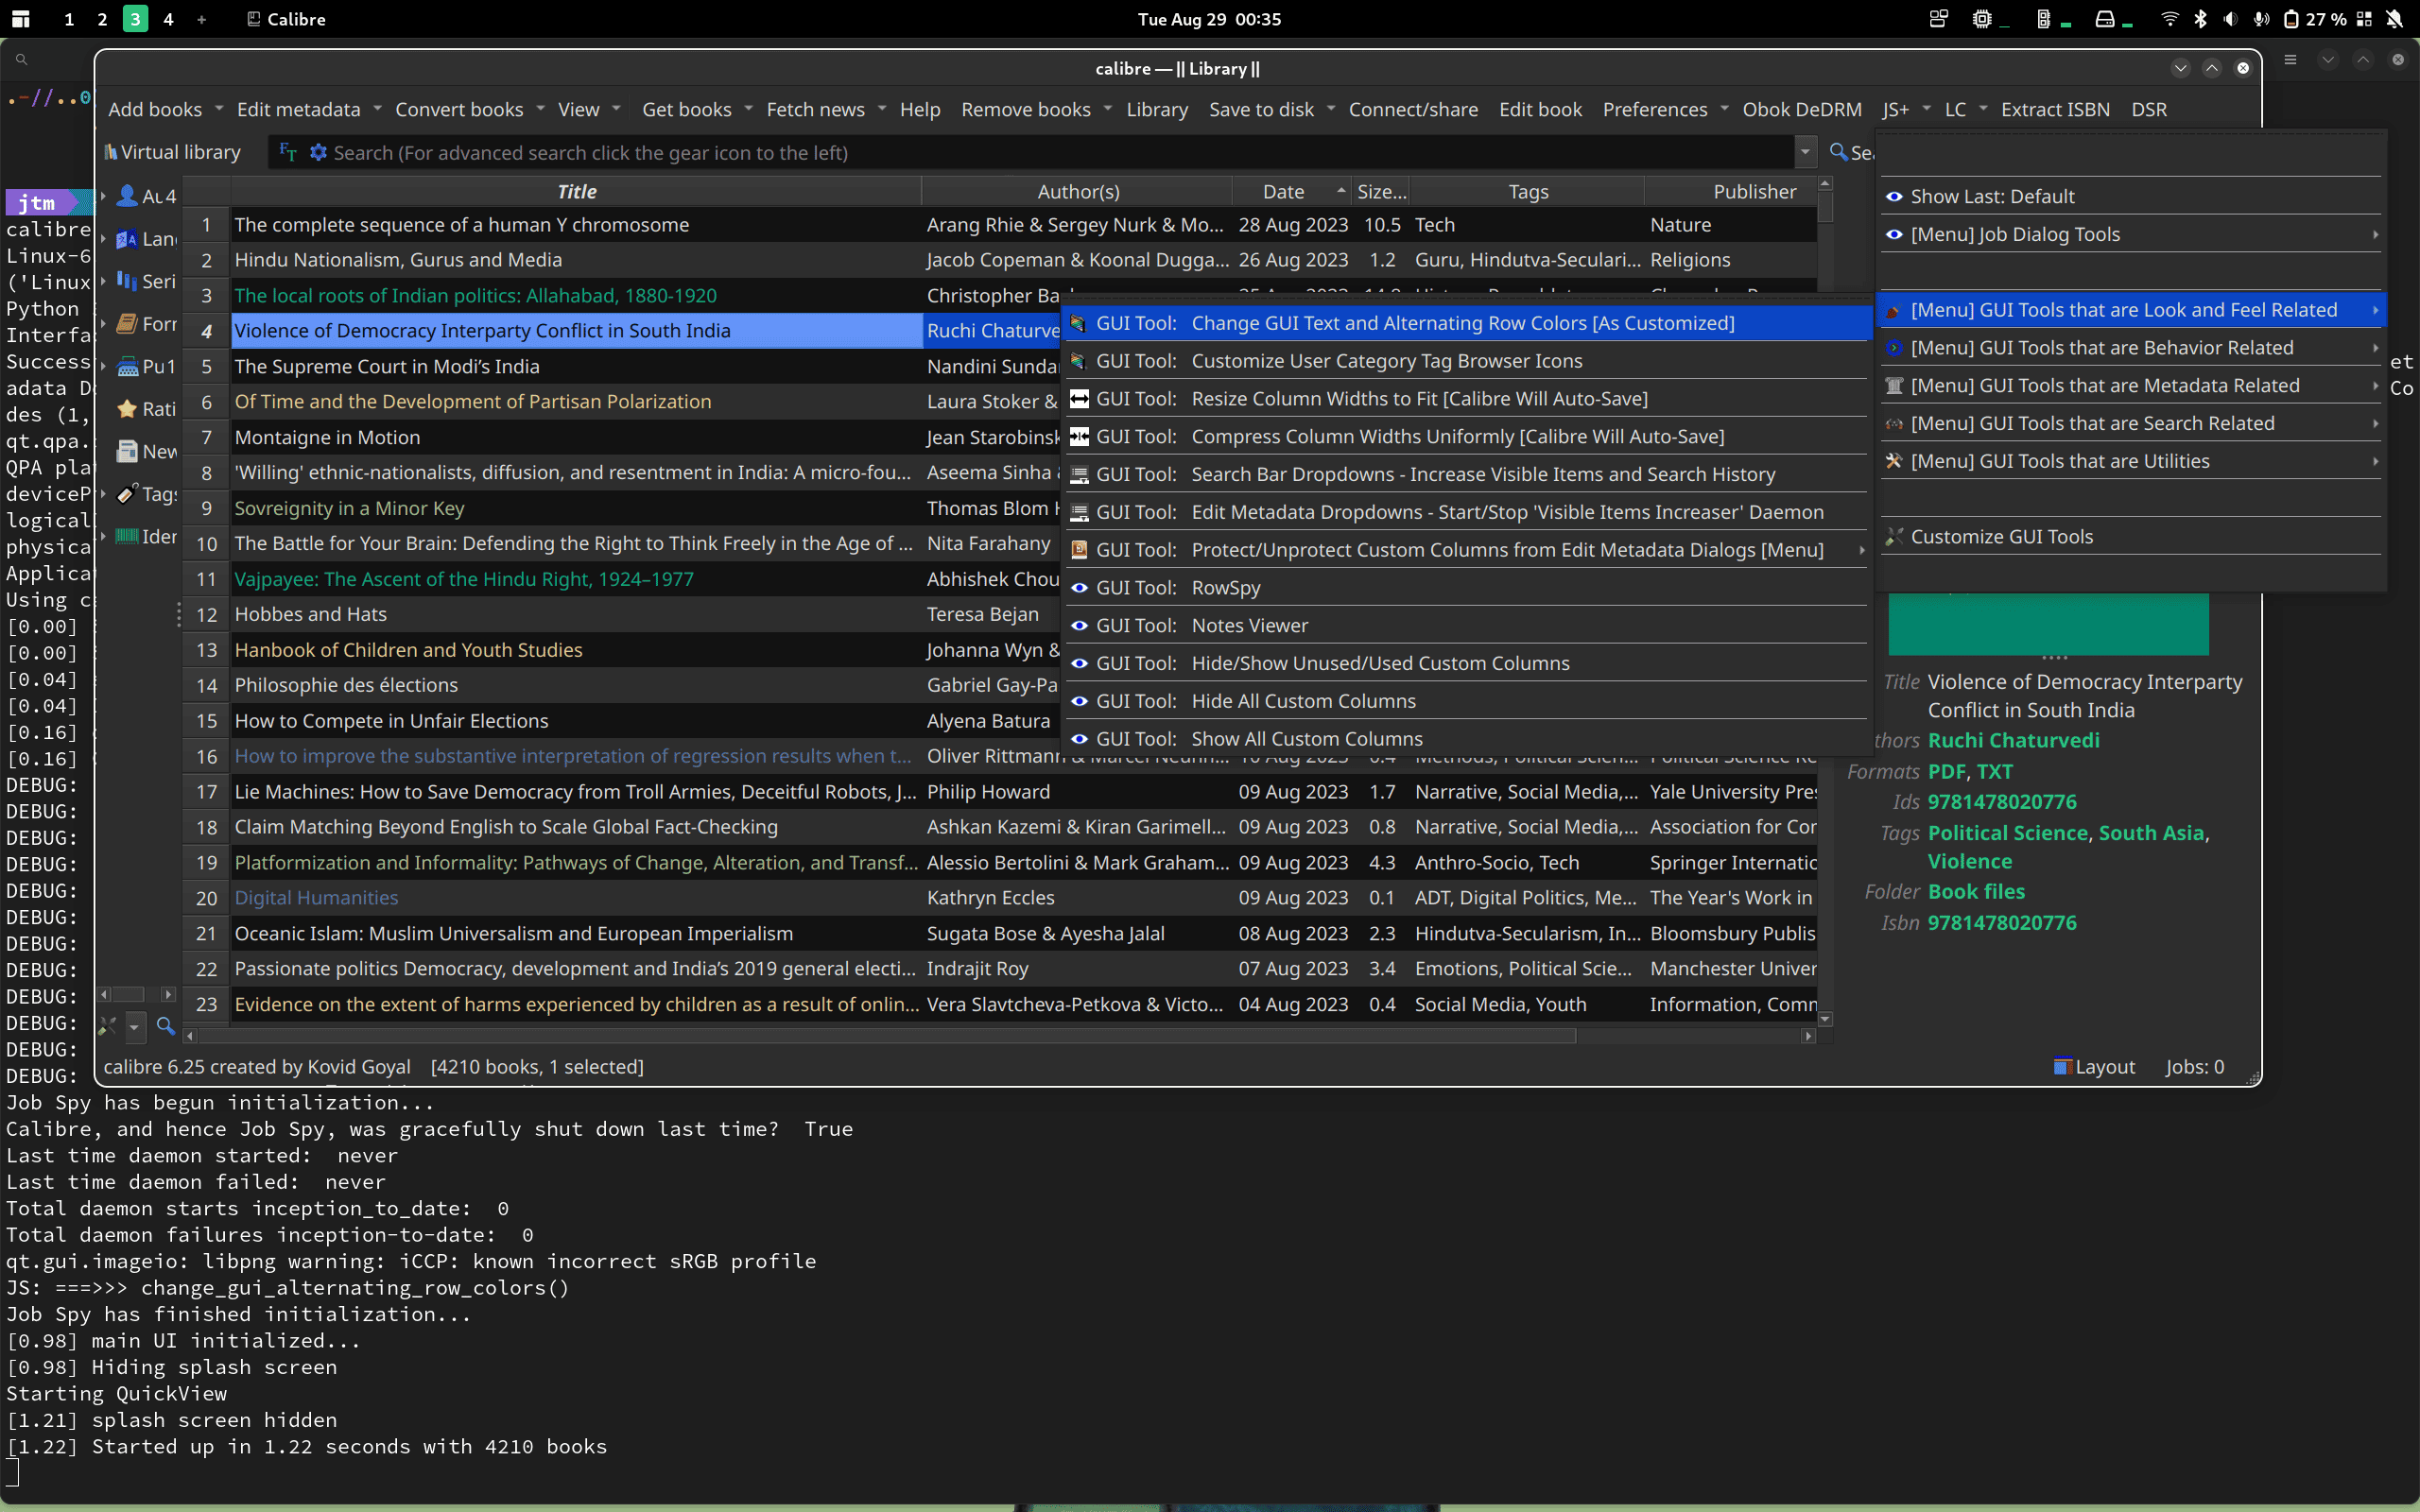Click the Ruchi Chaturvedi author link
This screenshot has height=1512, width=2420.
pyautogui.click(x=2013, y=741)
